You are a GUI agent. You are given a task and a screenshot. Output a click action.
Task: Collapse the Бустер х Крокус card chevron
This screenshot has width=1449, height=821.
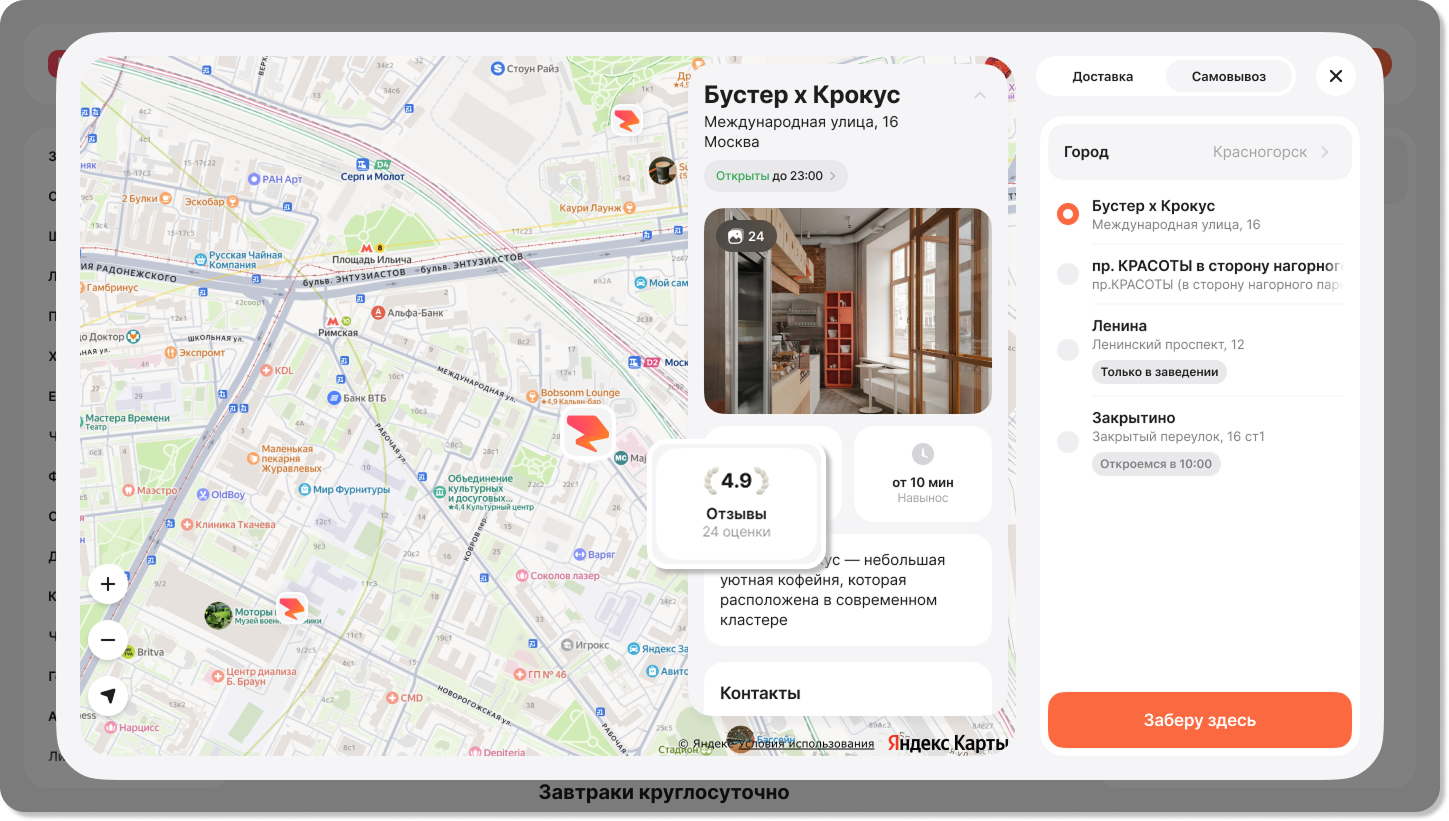click(x=980, y=95)
